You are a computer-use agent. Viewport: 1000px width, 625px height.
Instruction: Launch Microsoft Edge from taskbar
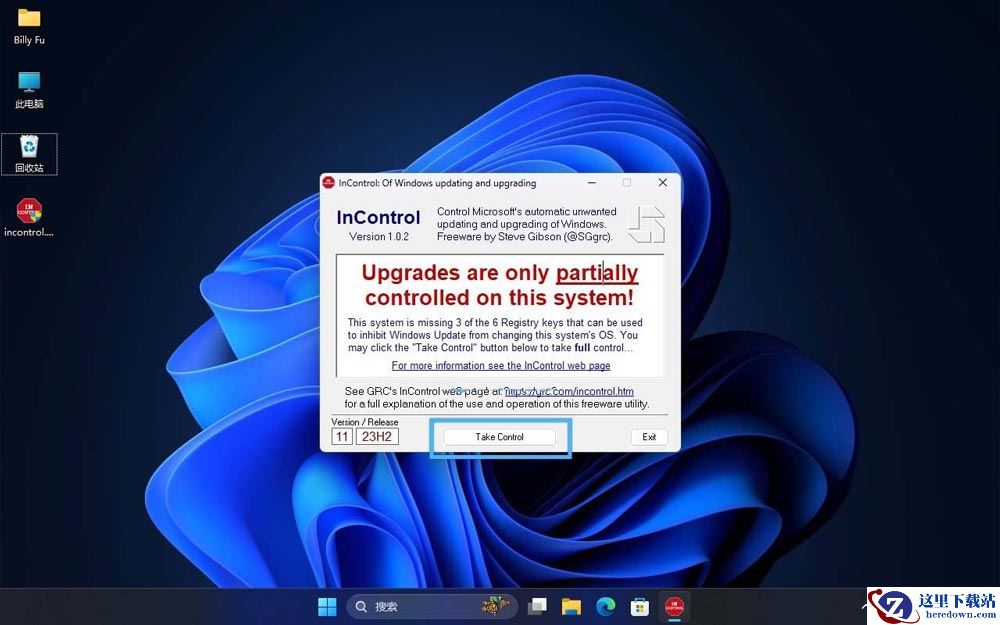606,607
